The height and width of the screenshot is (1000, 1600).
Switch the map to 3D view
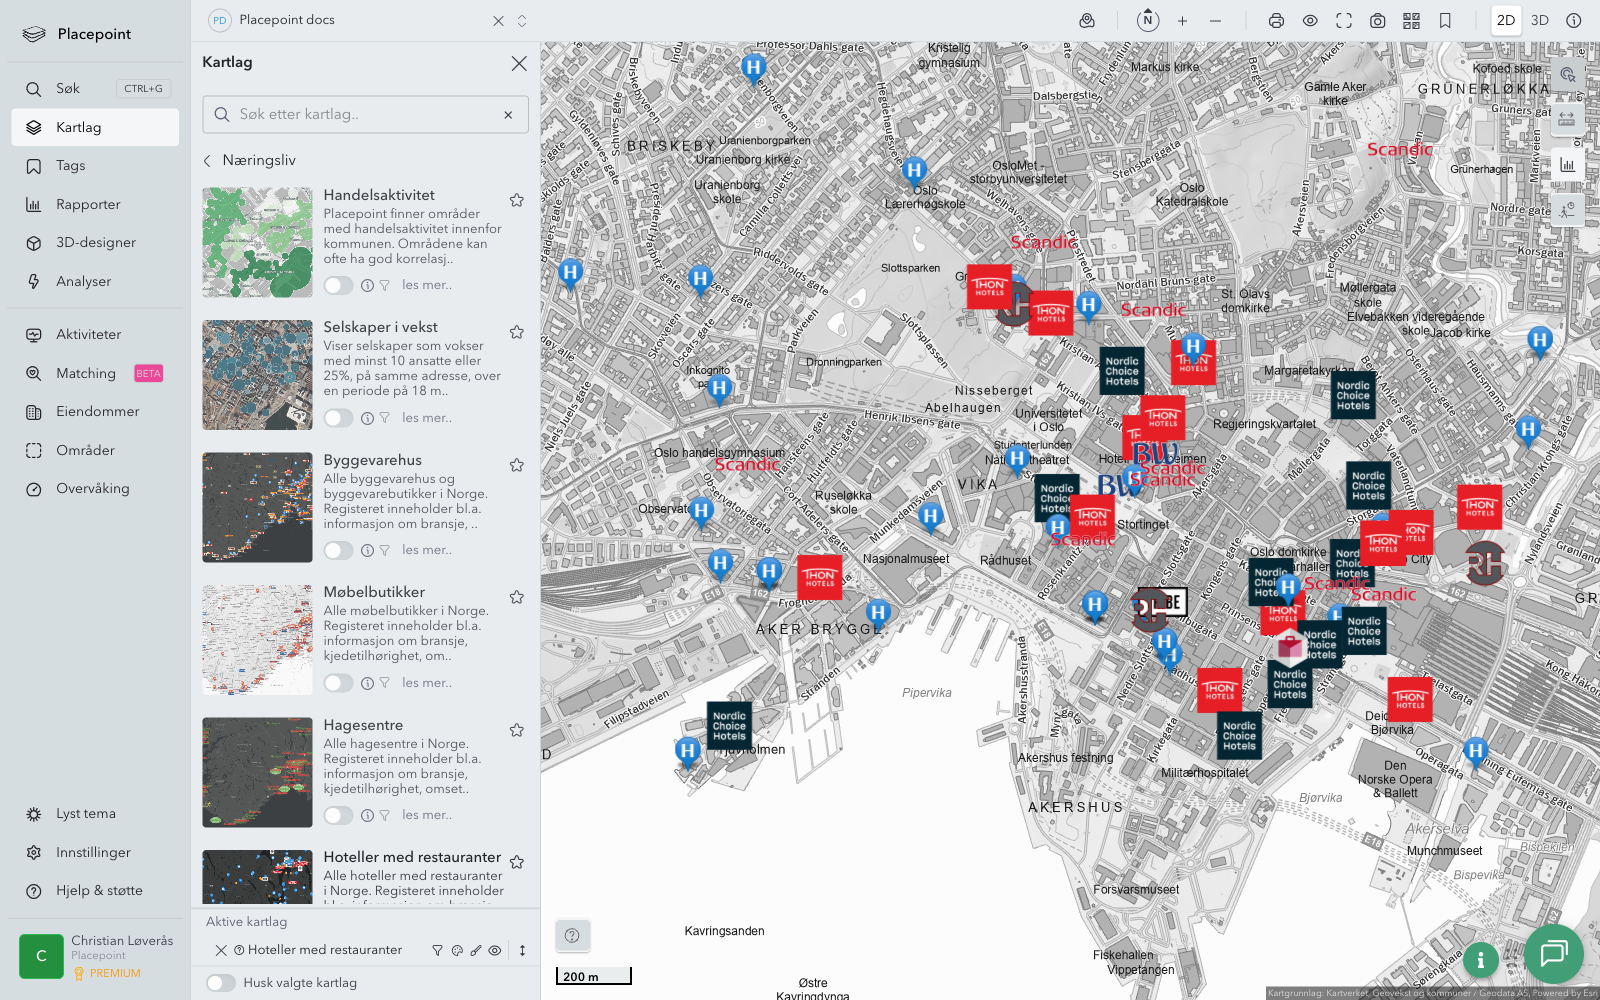(1540, 21)
